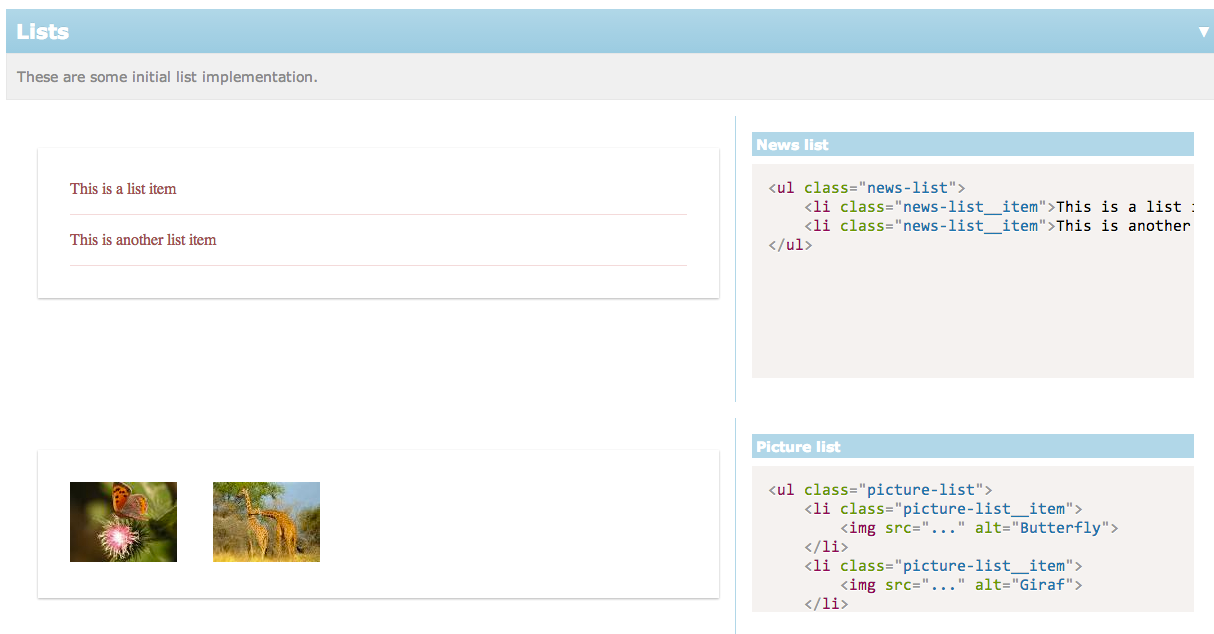Image resolution: width=1214 pixels, height=634 pixels.
Task: Click the description 'These are some initial list implementation.'
Action: [x=167, y=77]
